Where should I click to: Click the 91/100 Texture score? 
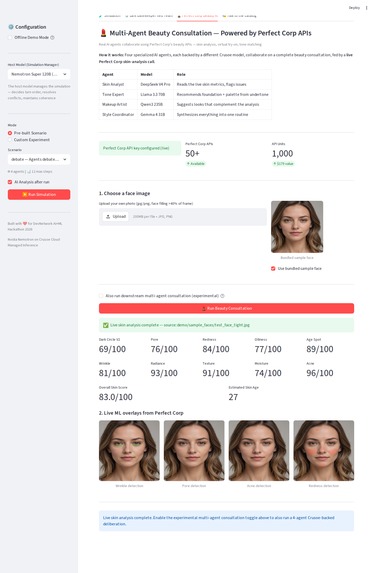pyautogui.click(x=216, y=373)
